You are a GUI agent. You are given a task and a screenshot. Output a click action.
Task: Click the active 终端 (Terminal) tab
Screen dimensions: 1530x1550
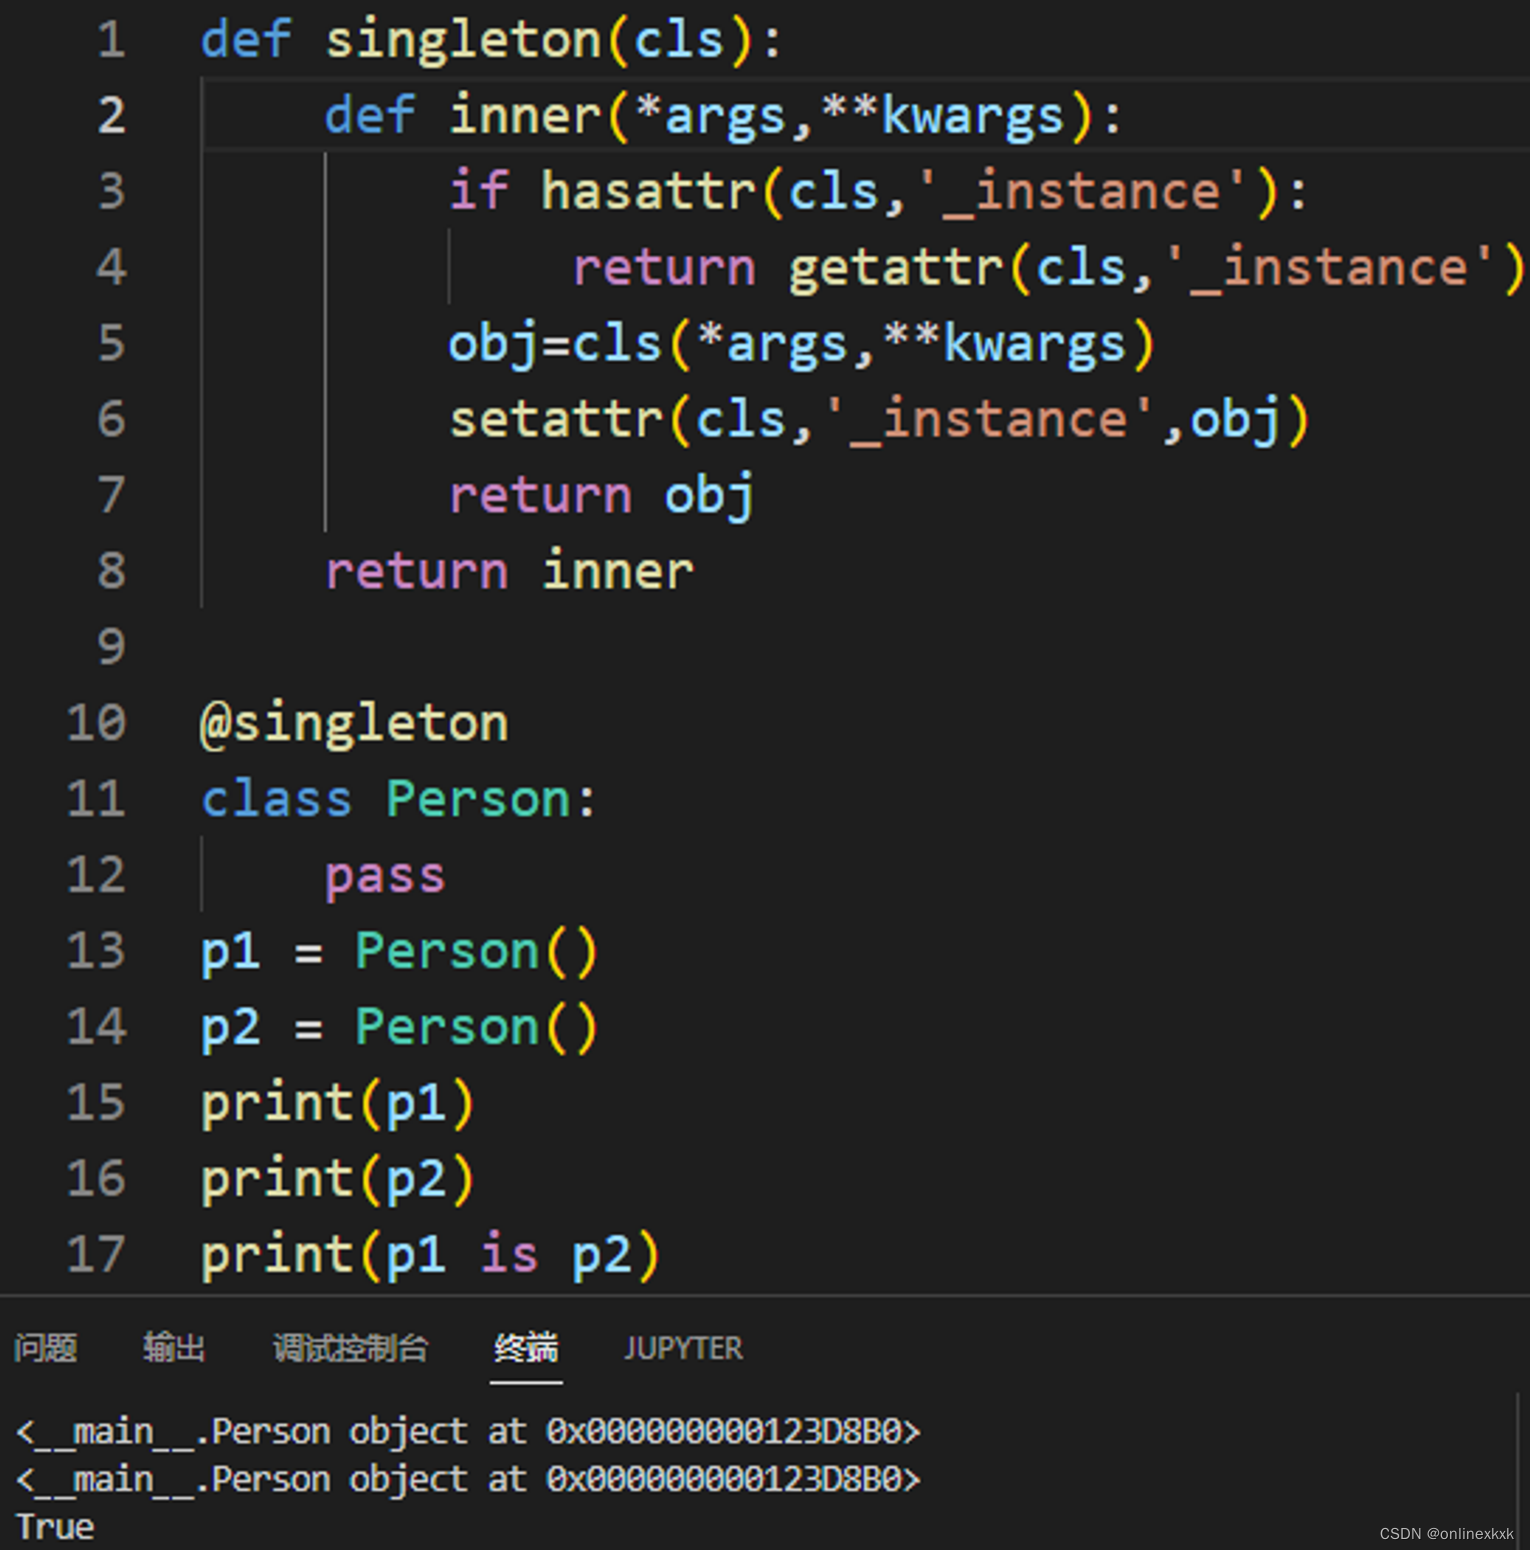(x=526, y=1347)
